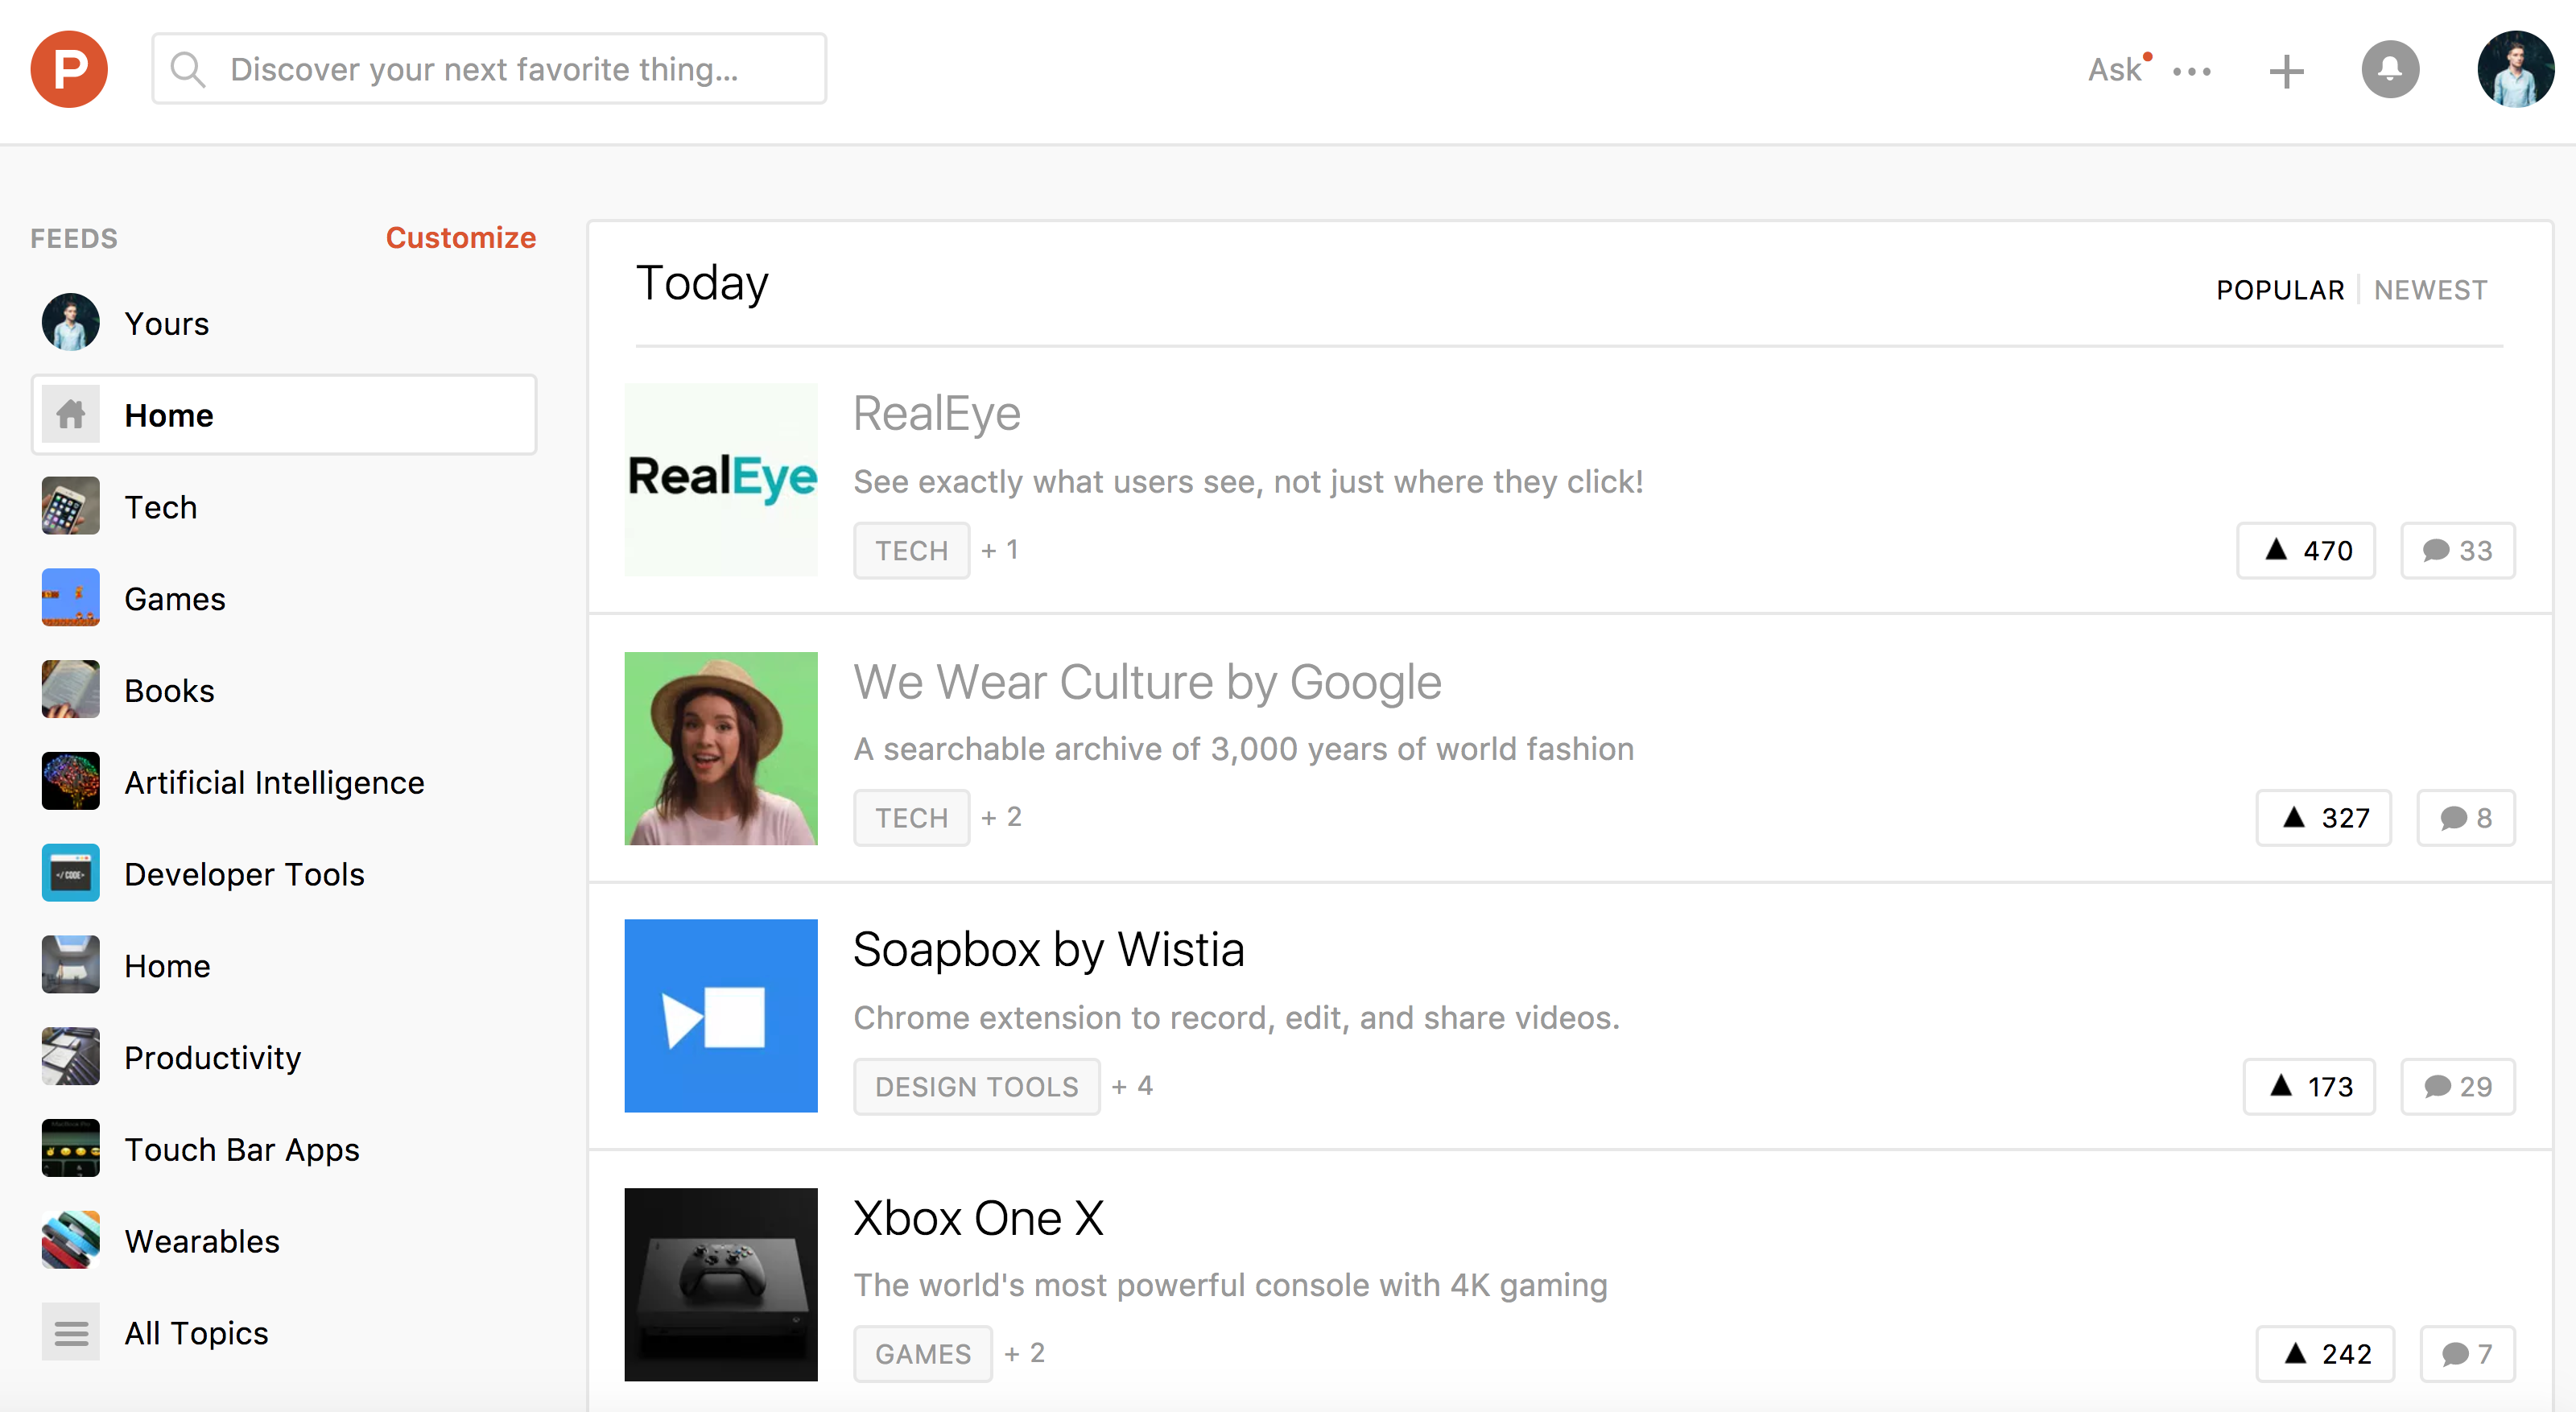Expand the +4 topics on Soapbox
The height and width of the screenshot is (1412, 2576).
[1132, 1086]
